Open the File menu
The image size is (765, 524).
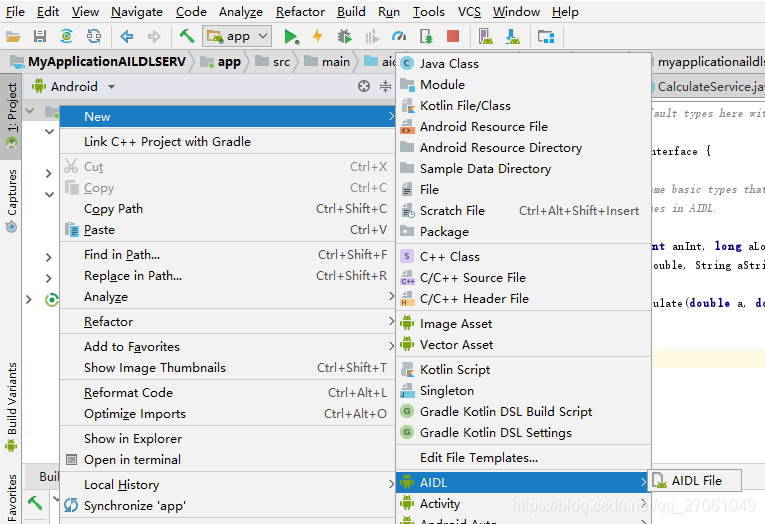15,12
